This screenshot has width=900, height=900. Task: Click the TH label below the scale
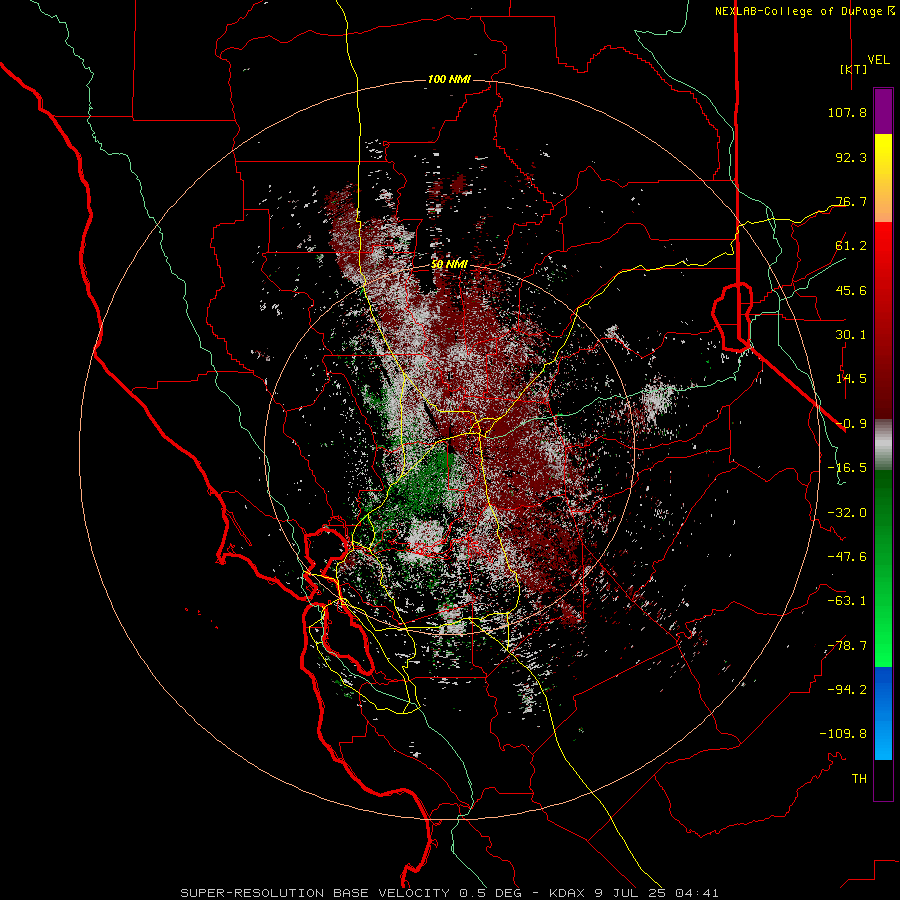(859, 779)
